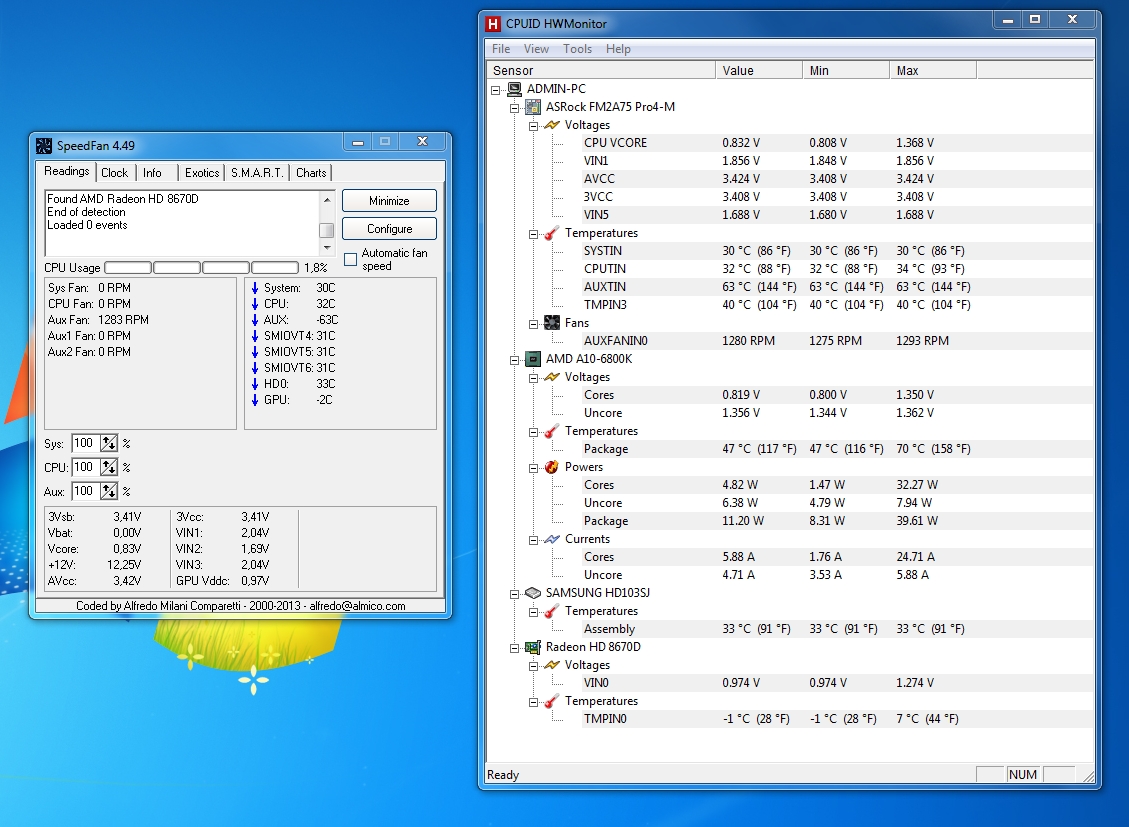Click the SAMSUNG HD103SJ hard drive icon
Viewport: 1129px width, 827px height.
(x=533, y=592)
